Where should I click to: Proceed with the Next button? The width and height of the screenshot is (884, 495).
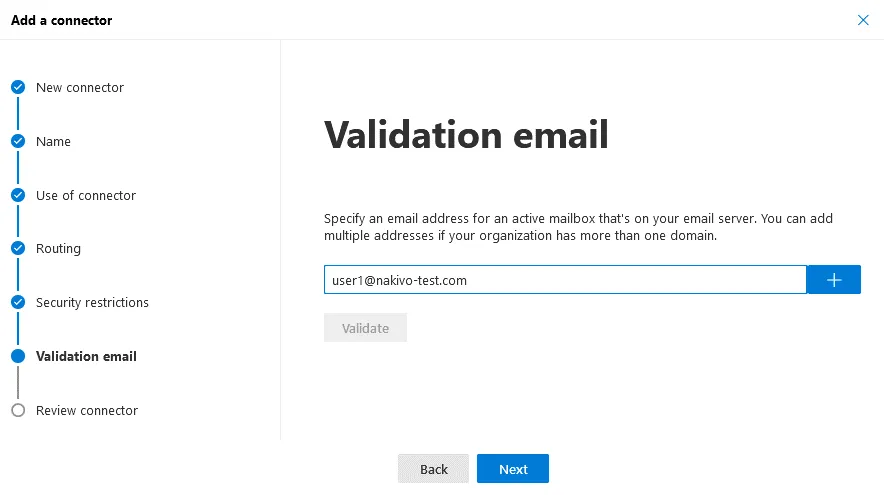coord(513,469)
